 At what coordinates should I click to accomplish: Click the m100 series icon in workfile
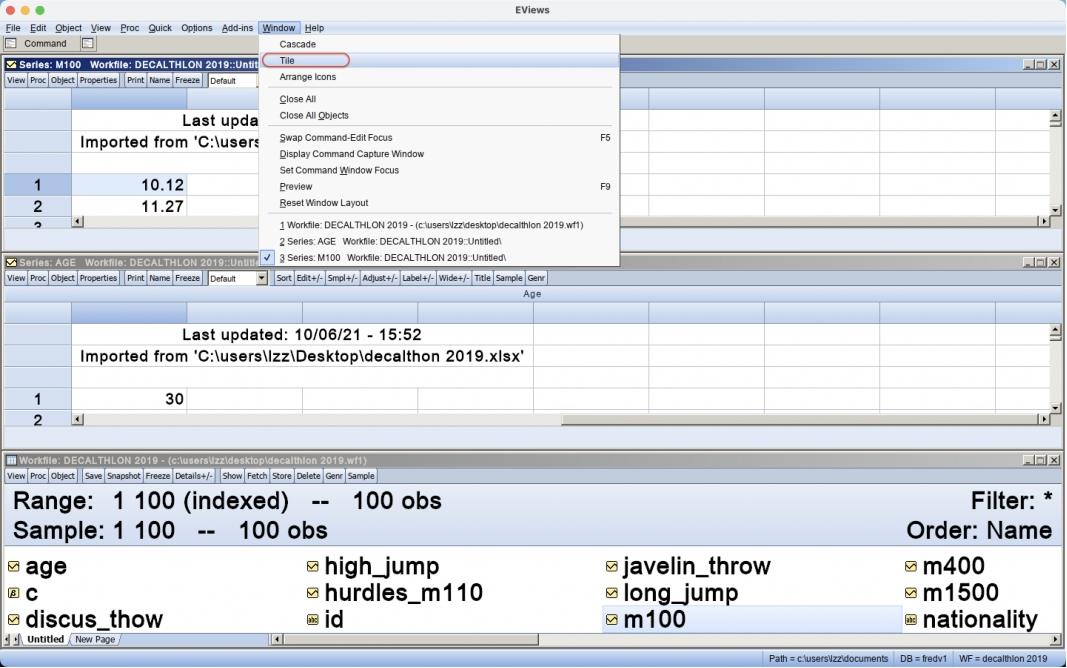click(x=612, y=620)
